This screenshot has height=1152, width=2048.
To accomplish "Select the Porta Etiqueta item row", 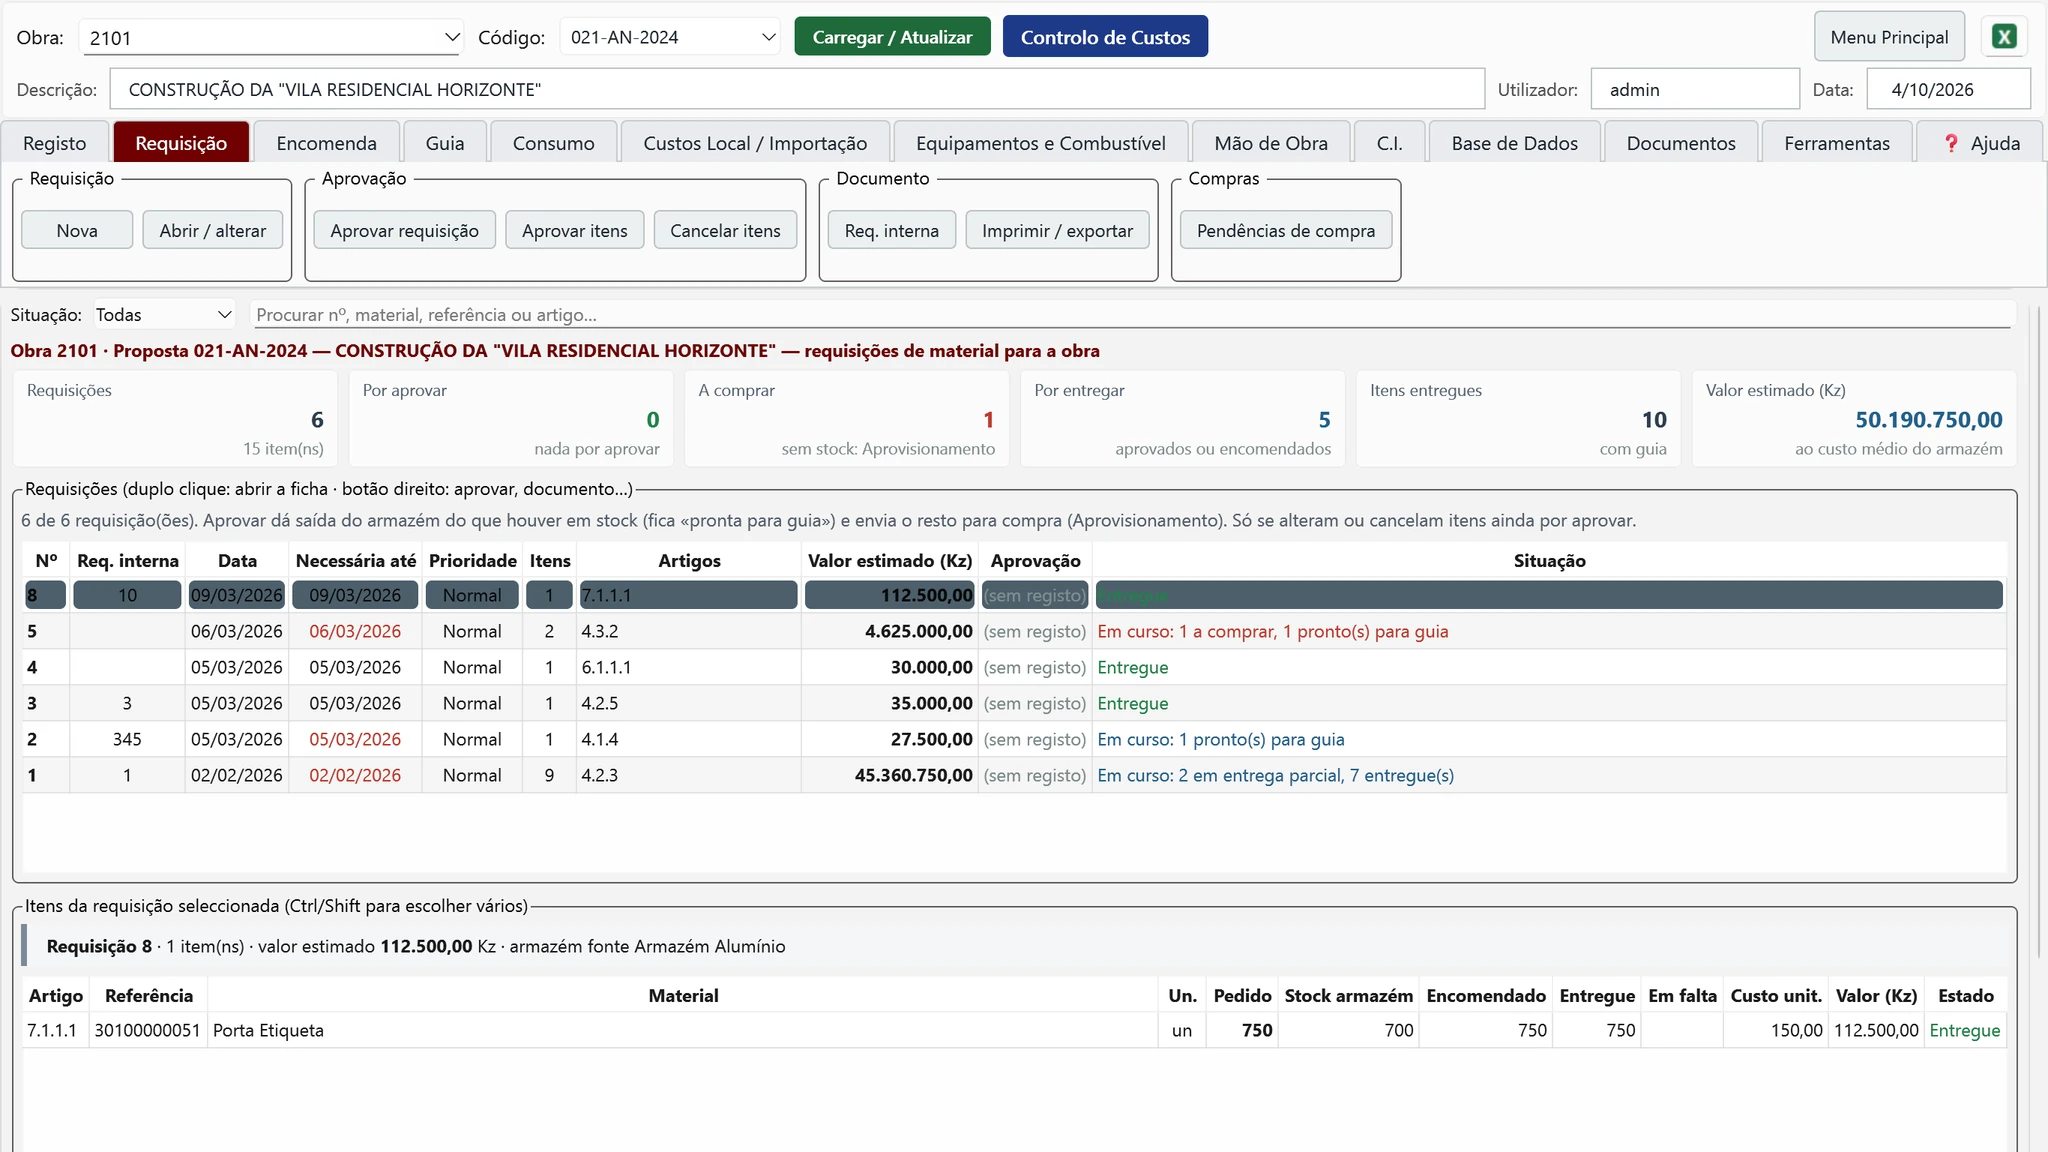I will coord(1014,1030).
